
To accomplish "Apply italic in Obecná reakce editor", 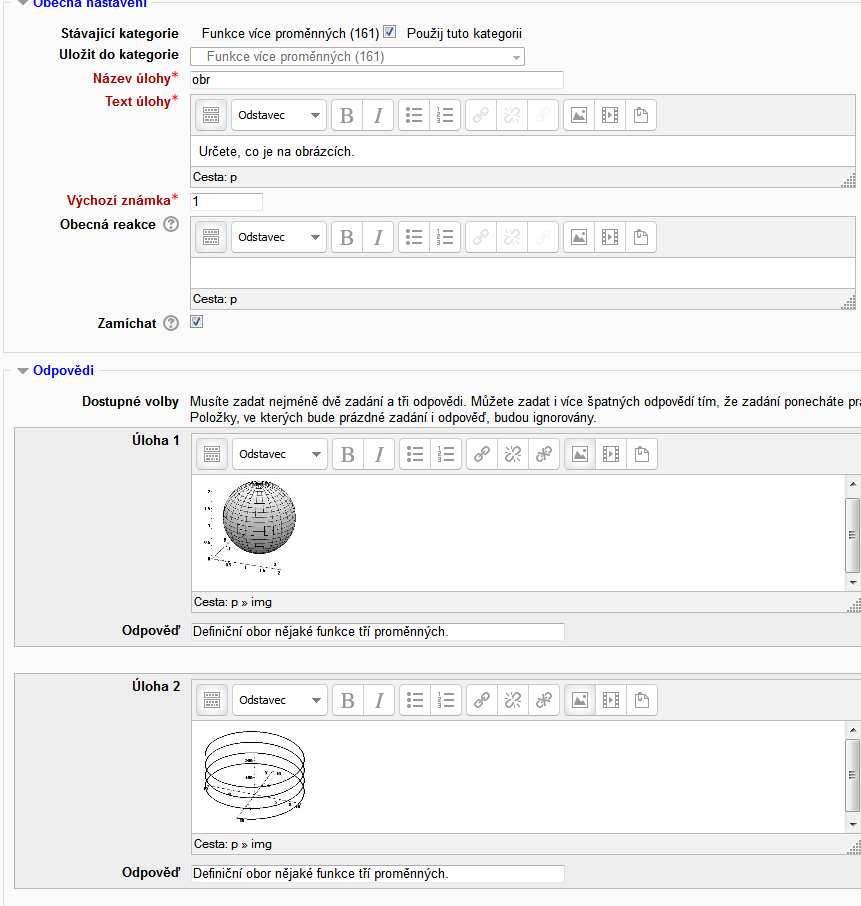I will [378, 237].
